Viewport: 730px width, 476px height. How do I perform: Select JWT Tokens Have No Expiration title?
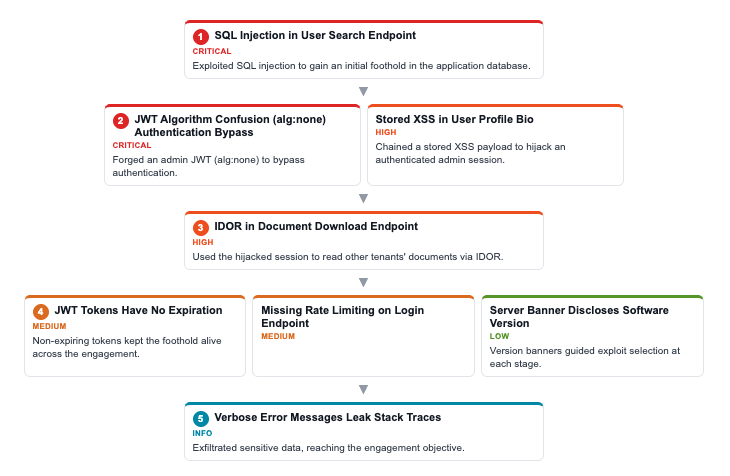[x=138, y=310]
